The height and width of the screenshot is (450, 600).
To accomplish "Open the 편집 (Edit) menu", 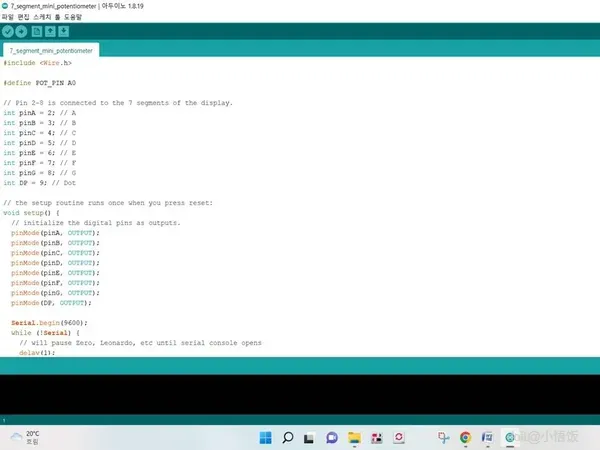I will 23,17.
